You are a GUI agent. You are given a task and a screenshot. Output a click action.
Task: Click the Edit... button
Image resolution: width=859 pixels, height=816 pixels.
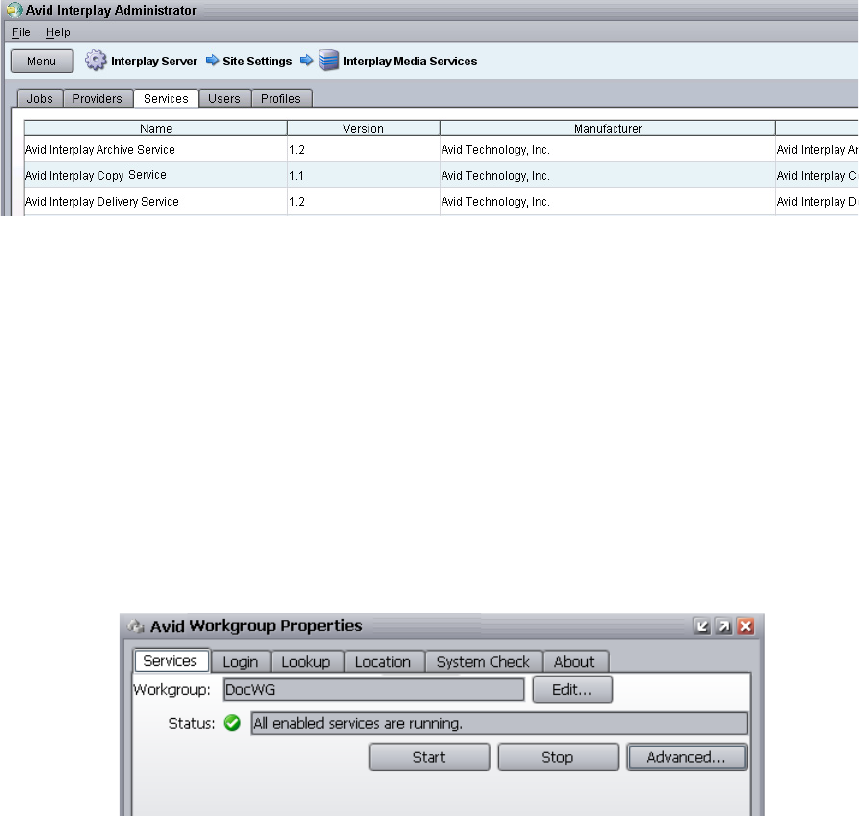pyautogui.click(x=572, y=689)
